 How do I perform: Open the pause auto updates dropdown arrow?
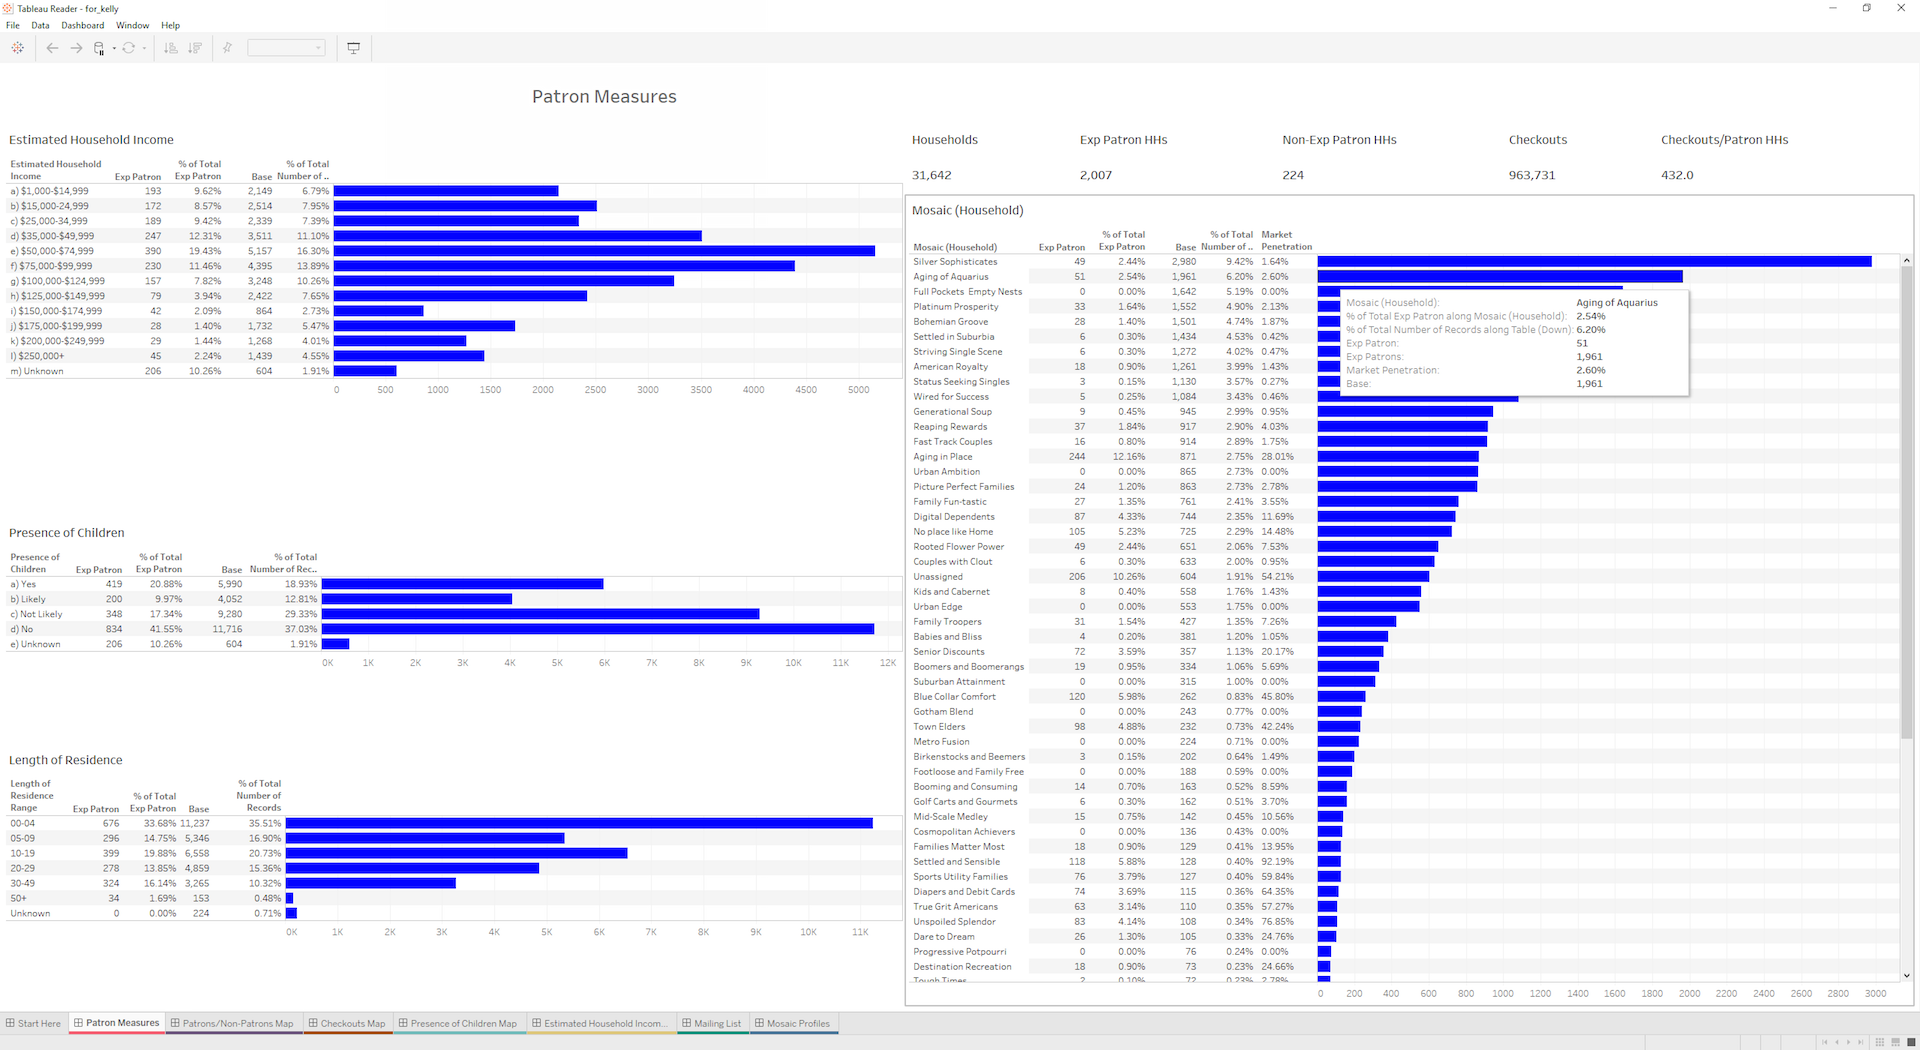[114, 48]
